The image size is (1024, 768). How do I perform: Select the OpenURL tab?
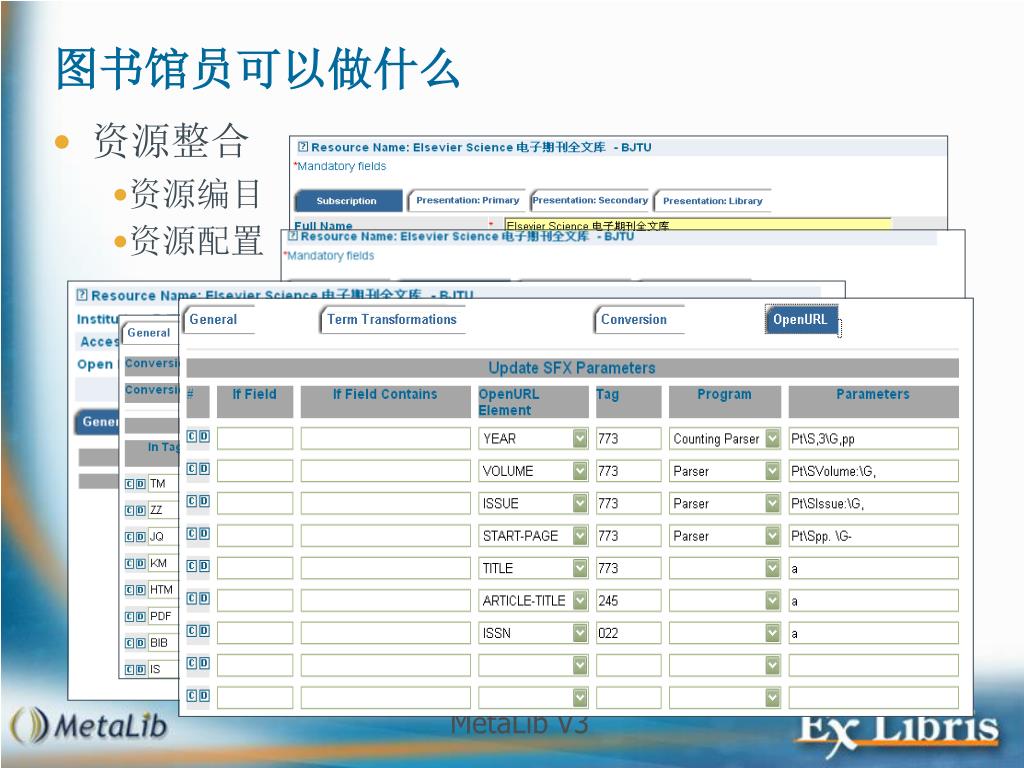[801, 319]
